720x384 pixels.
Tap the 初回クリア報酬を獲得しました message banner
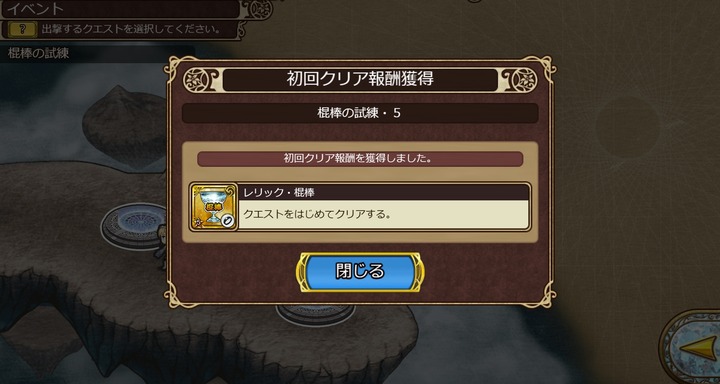pos(360,159)
